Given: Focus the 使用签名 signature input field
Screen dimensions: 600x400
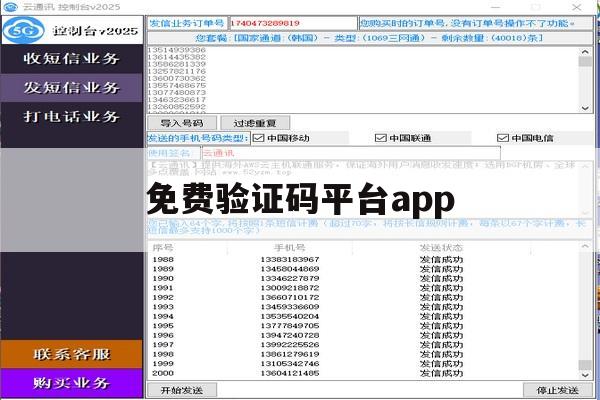Looking at the screenshot, I should (x=351, y=153).
